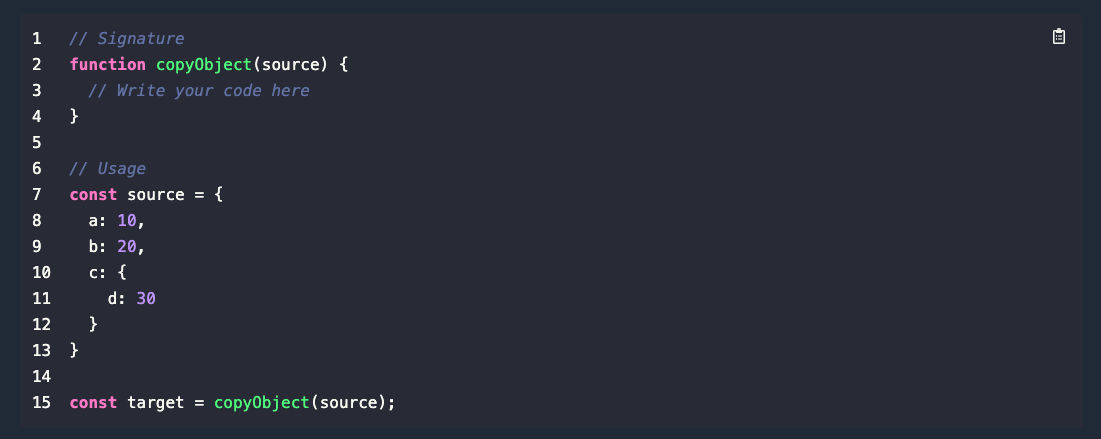The width and height of the screenshot is (1101, 439).
Task: Click 'copyObject' in the function declaration
Action: [x=204, y=65]
